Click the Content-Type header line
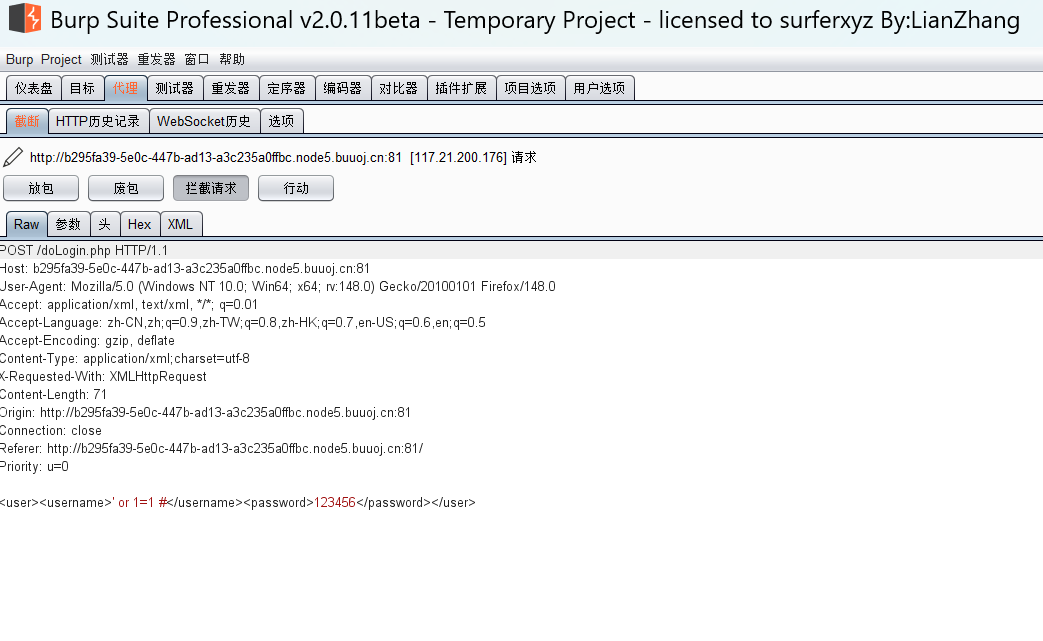This screenshot has height=641, width=1043. coord(125,358)
